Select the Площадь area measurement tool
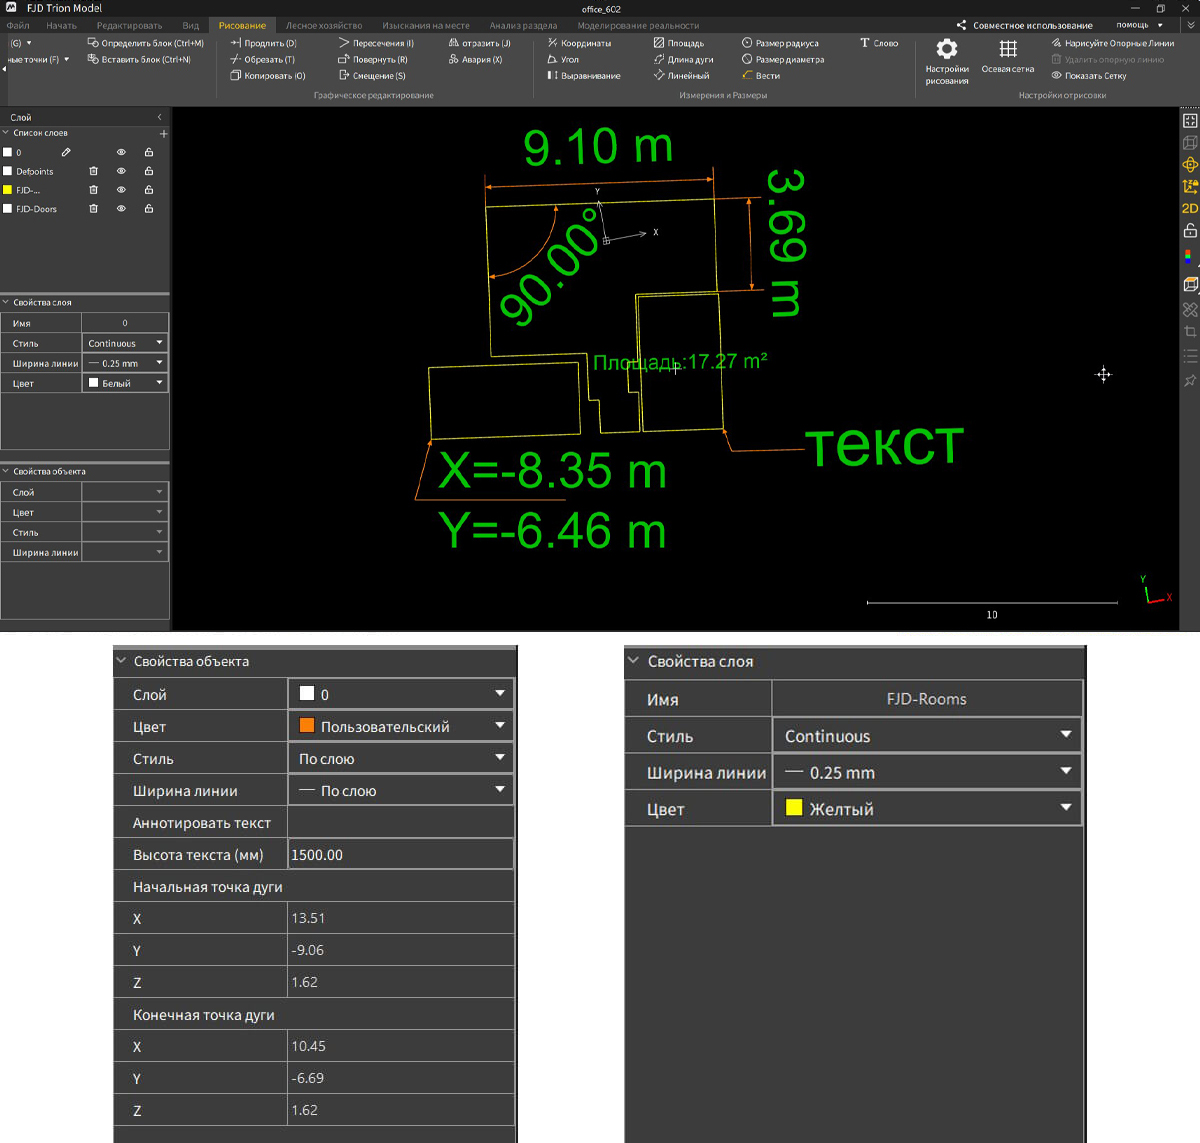The height and width of the screenshot is (1143, 1200). [x=679, y=43]
